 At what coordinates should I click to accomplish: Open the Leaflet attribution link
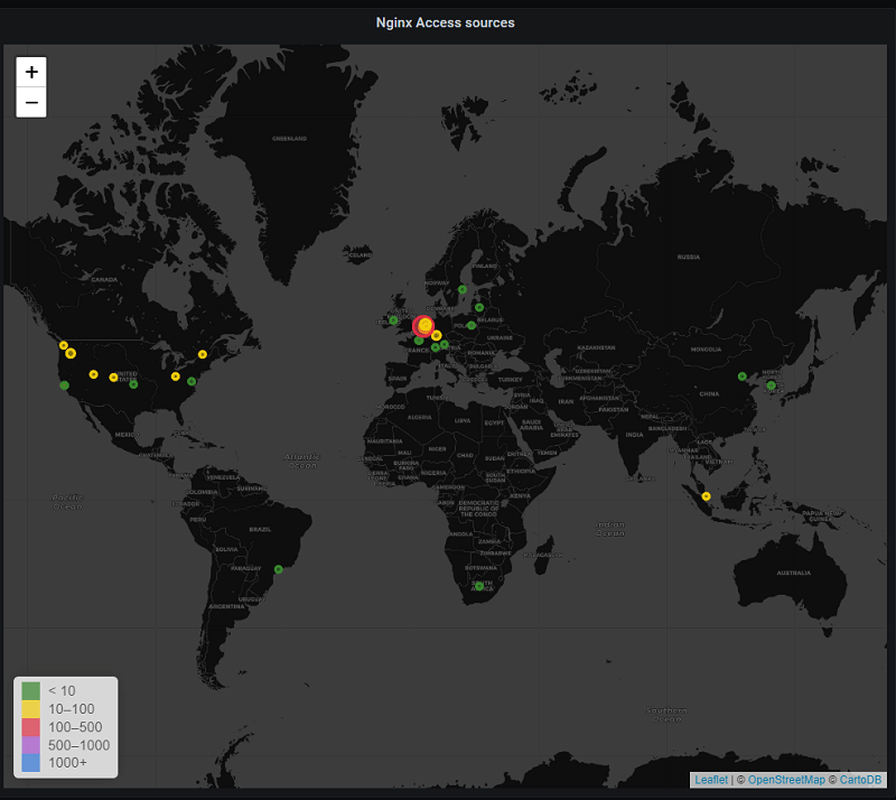click(x=711, y=780)
